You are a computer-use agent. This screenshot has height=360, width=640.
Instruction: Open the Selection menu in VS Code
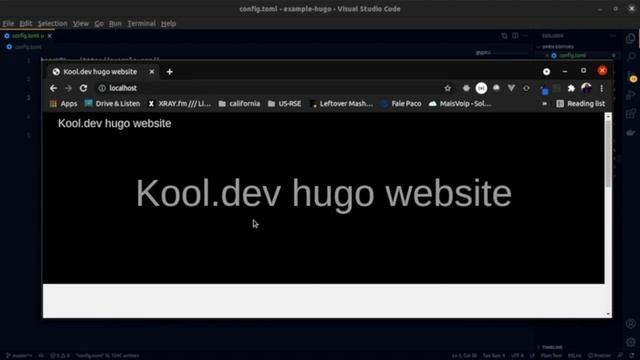(52, 24)
